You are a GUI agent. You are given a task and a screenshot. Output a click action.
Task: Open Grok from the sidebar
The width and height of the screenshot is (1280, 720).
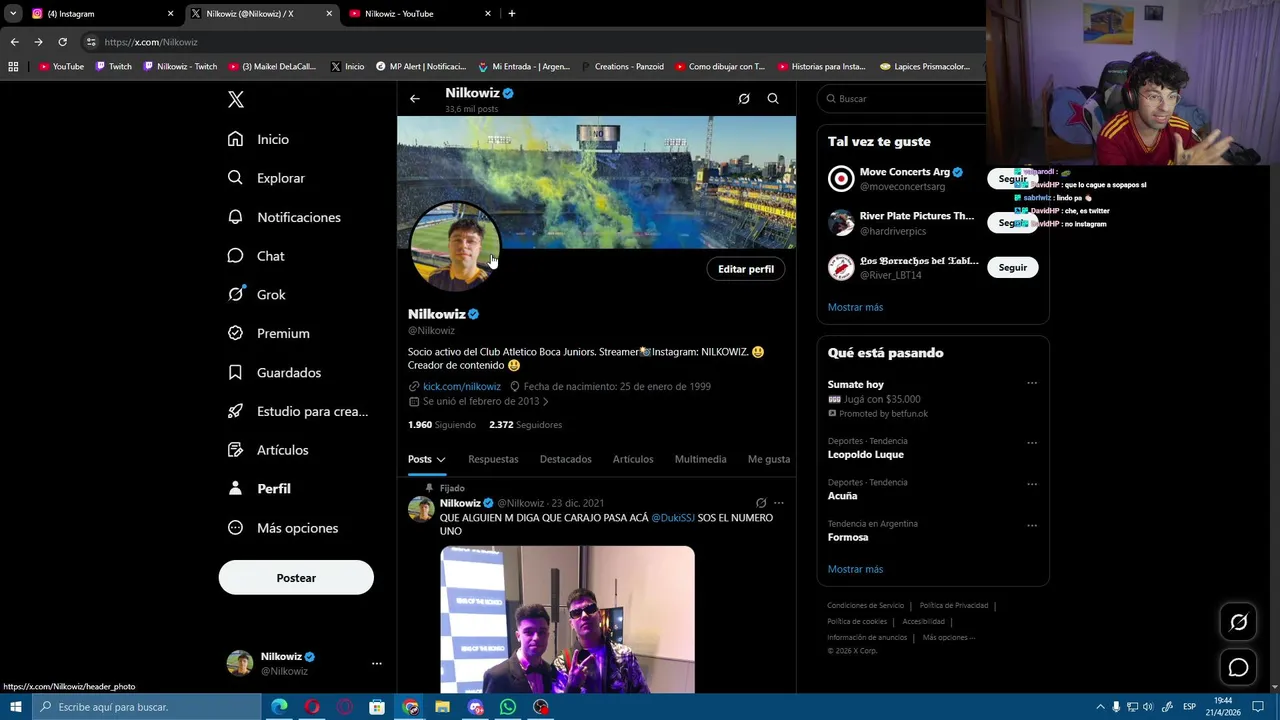tap(257, 295)
